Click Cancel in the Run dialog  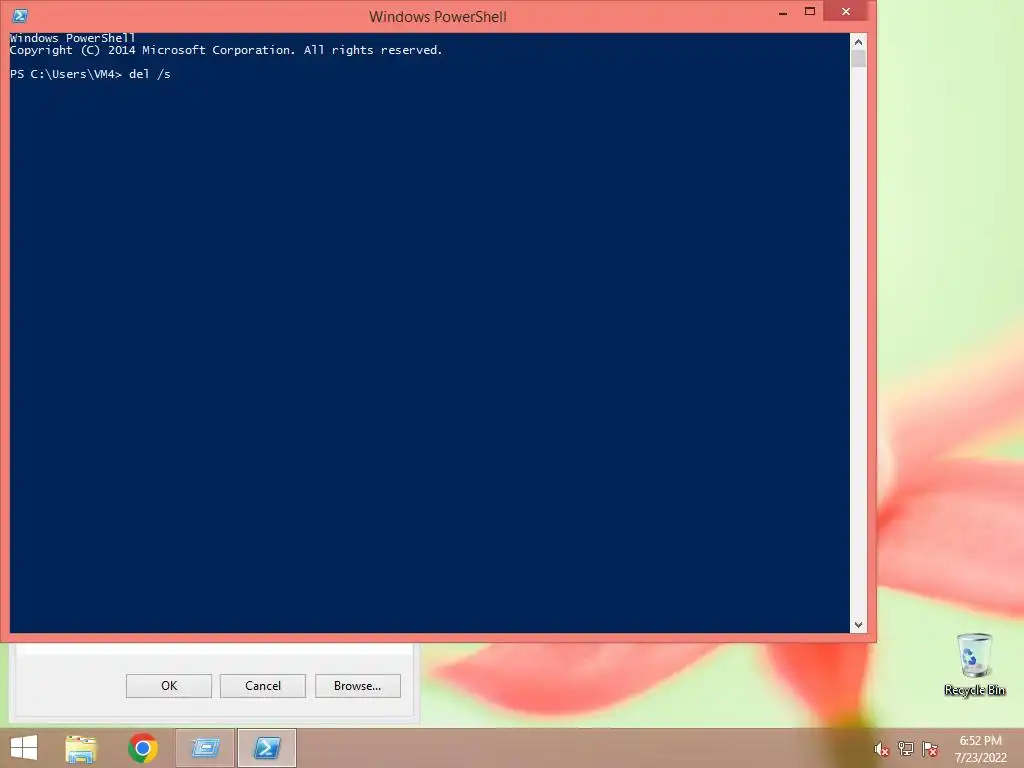coord(263,686)
